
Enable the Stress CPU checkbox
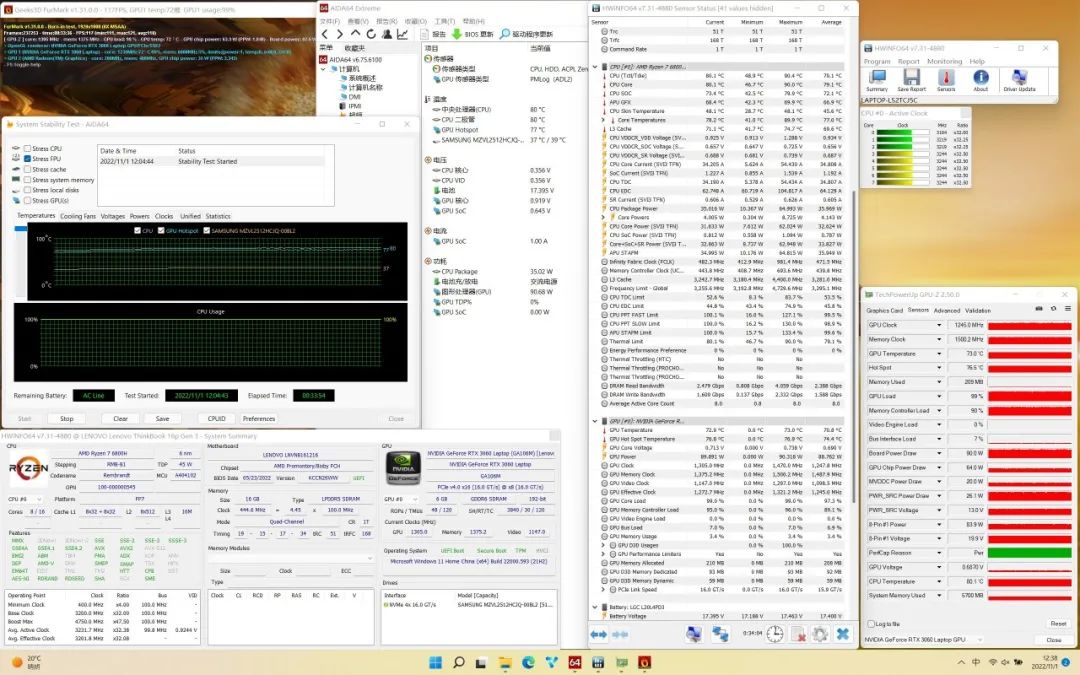click(x=27, y=148)
